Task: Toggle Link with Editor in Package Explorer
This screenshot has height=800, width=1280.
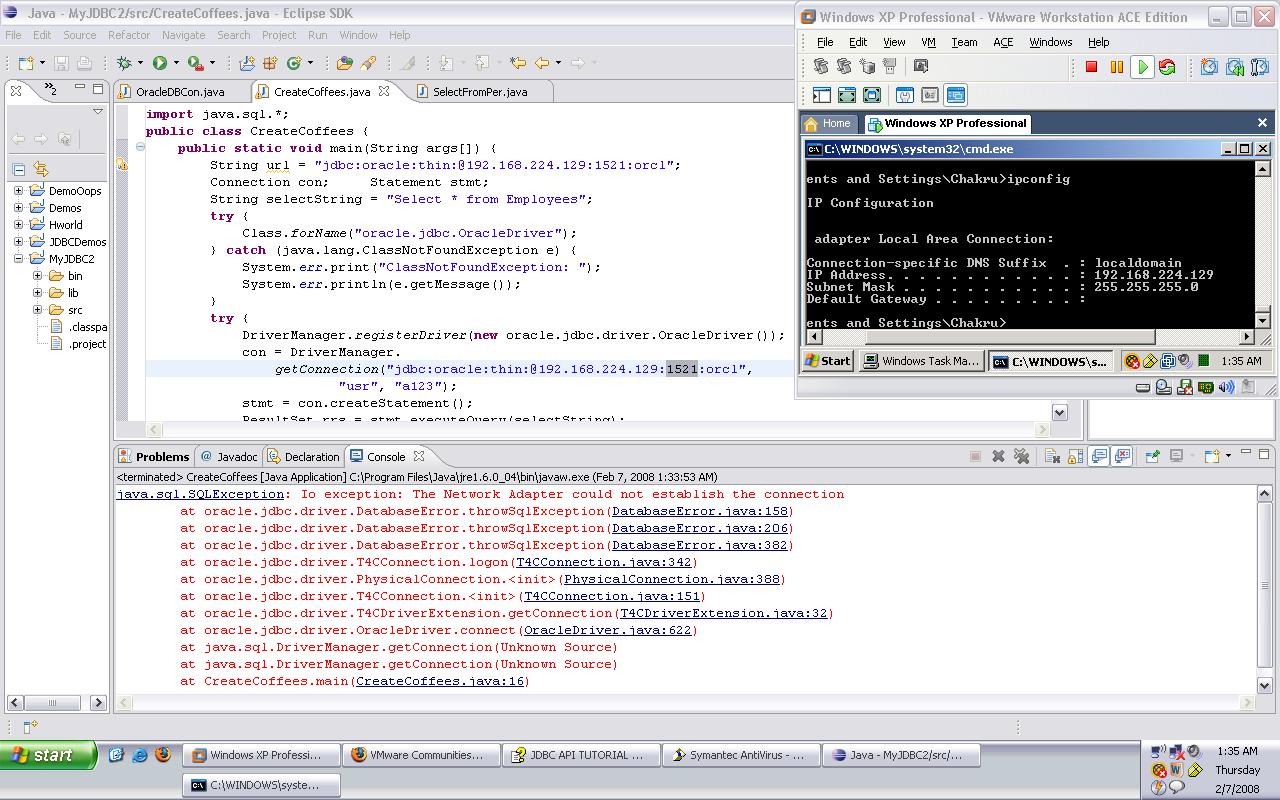Action: [x=41, y=169]
